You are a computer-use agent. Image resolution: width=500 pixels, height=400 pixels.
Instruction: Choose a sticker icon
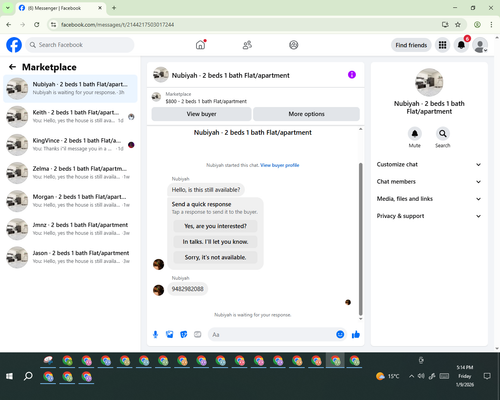[184, 334]
